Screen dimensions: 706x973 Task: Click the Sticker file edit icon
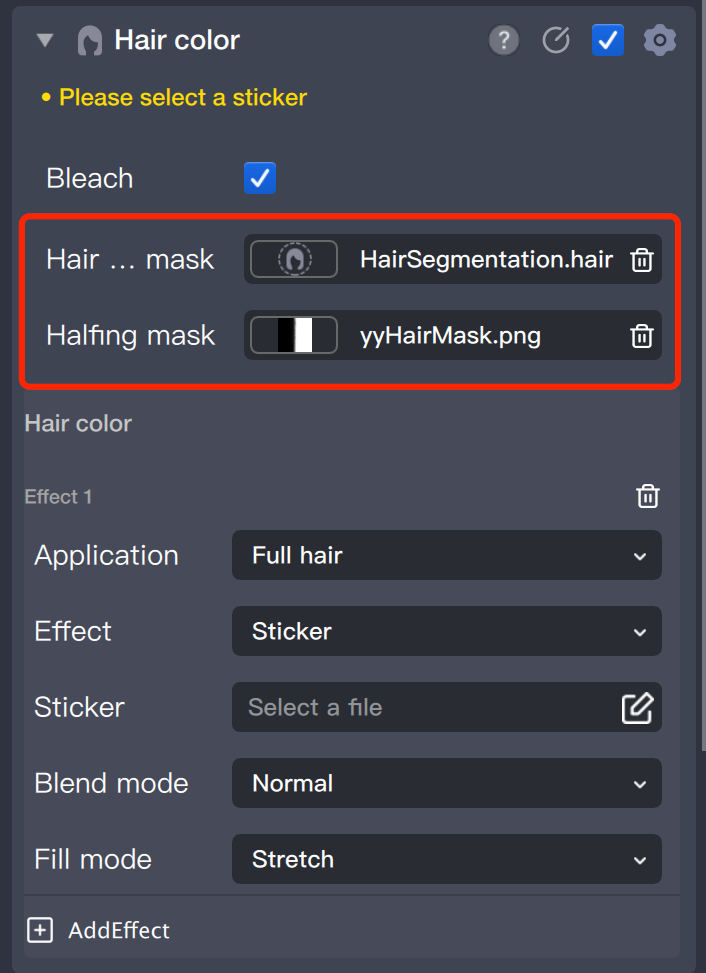coord(637,708)
